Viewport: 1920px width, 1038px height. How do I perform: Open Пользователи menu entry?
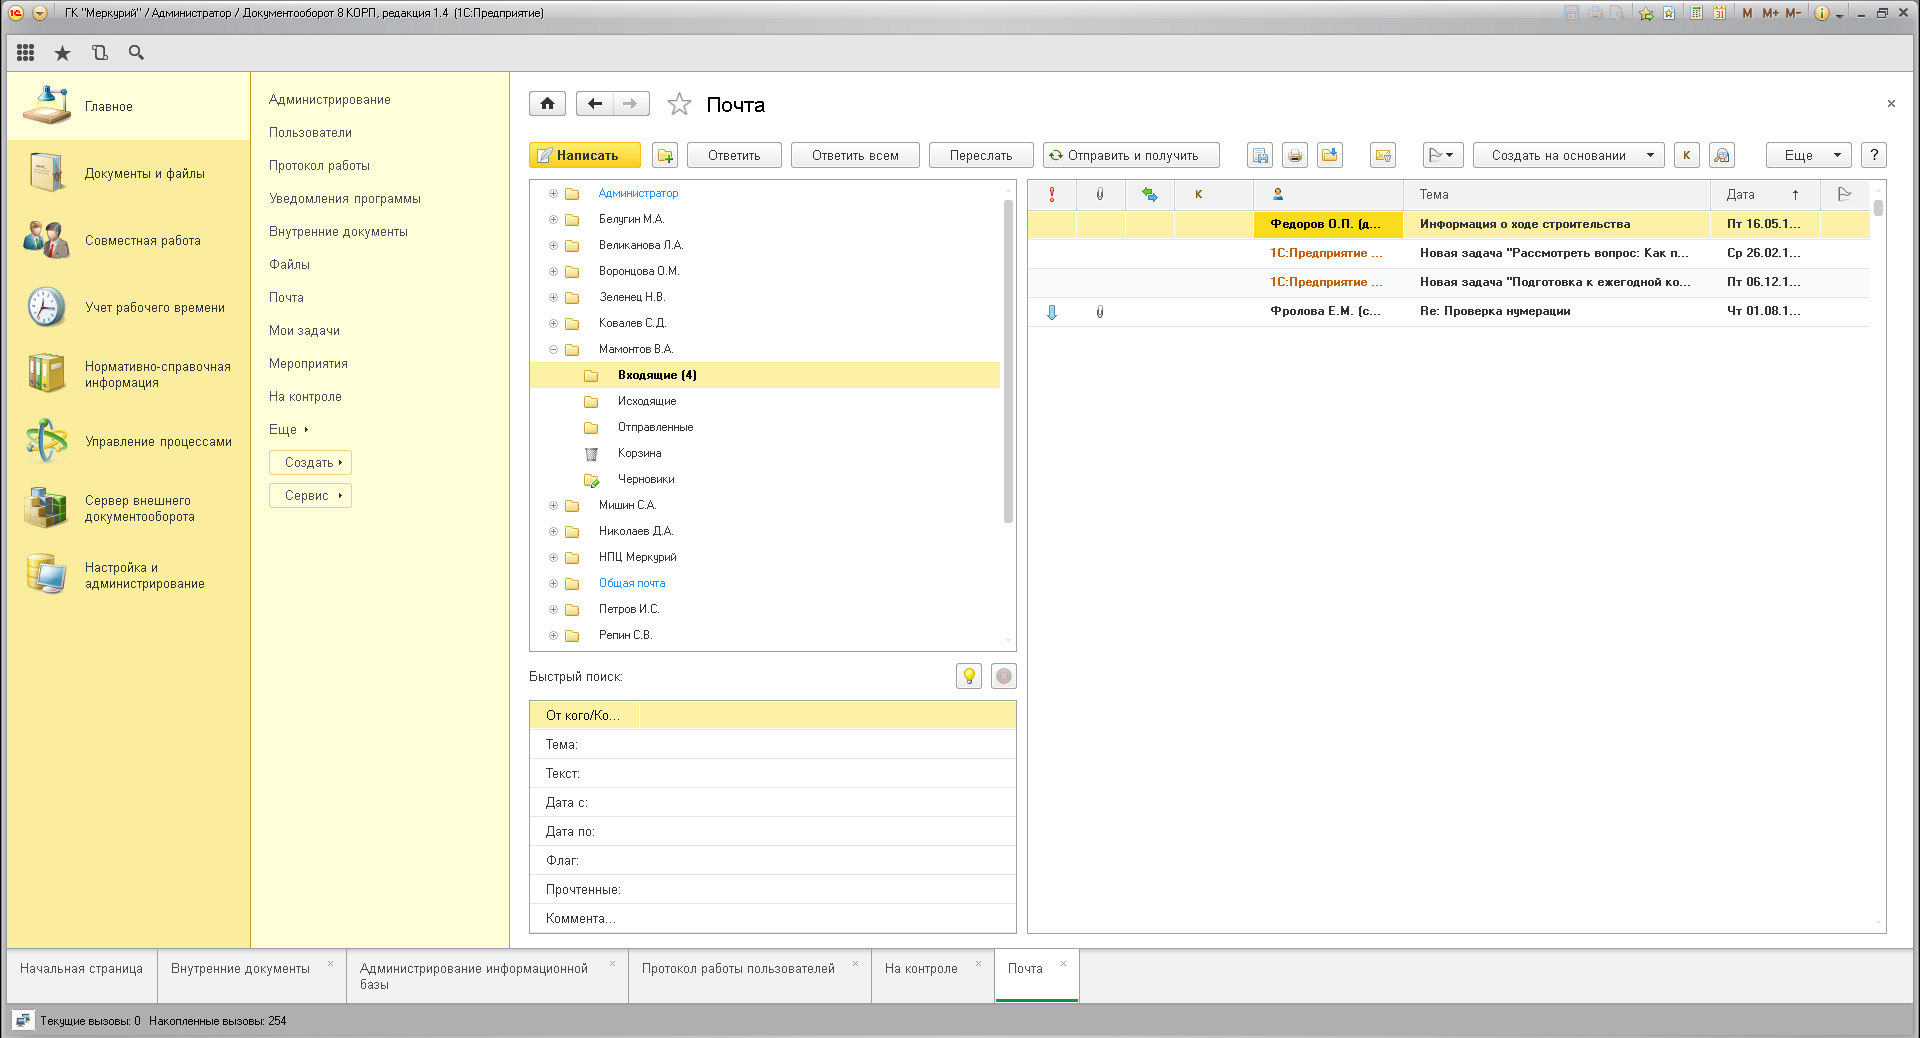coord(310,132)
